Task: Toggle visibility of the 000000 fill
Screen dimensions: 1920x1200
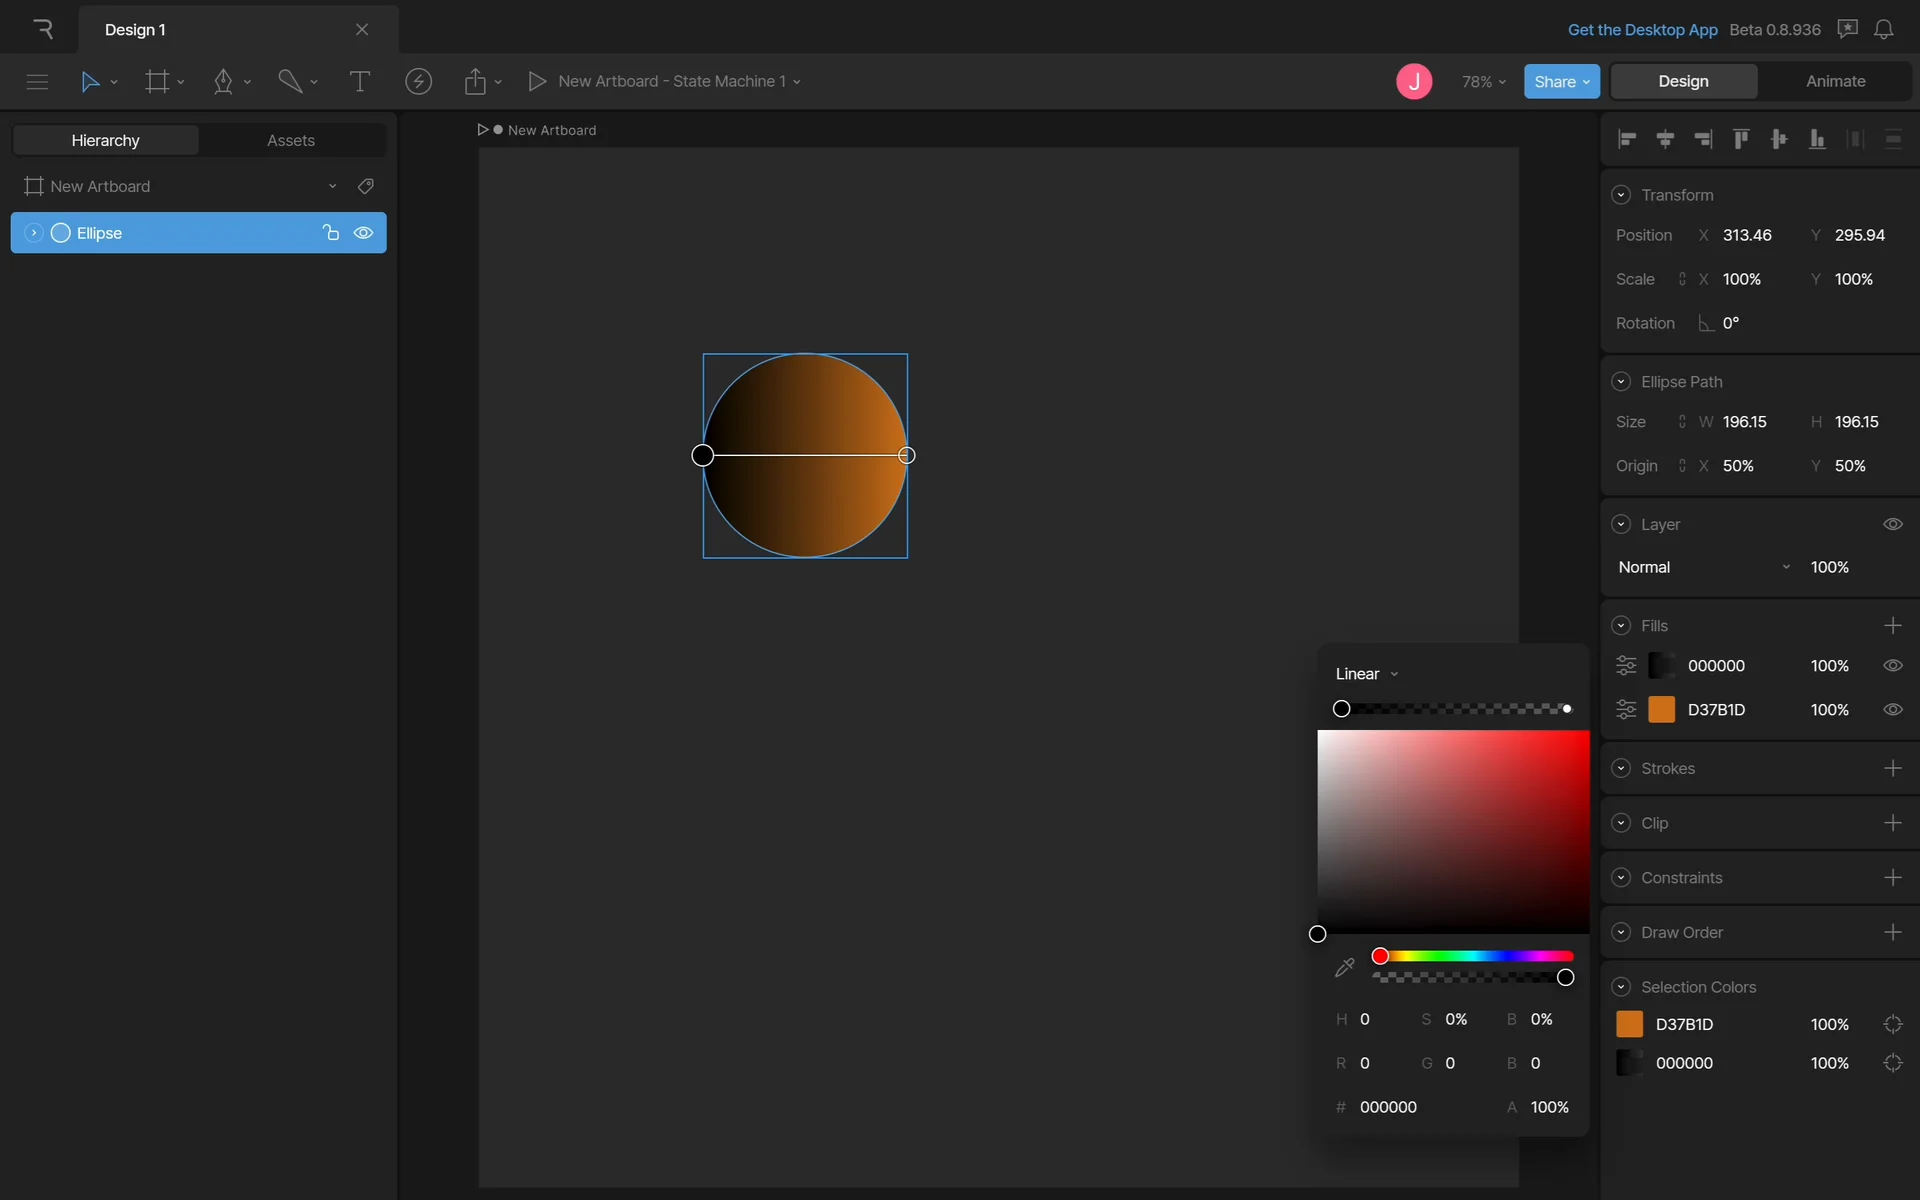Action: tap(1892, 666)
